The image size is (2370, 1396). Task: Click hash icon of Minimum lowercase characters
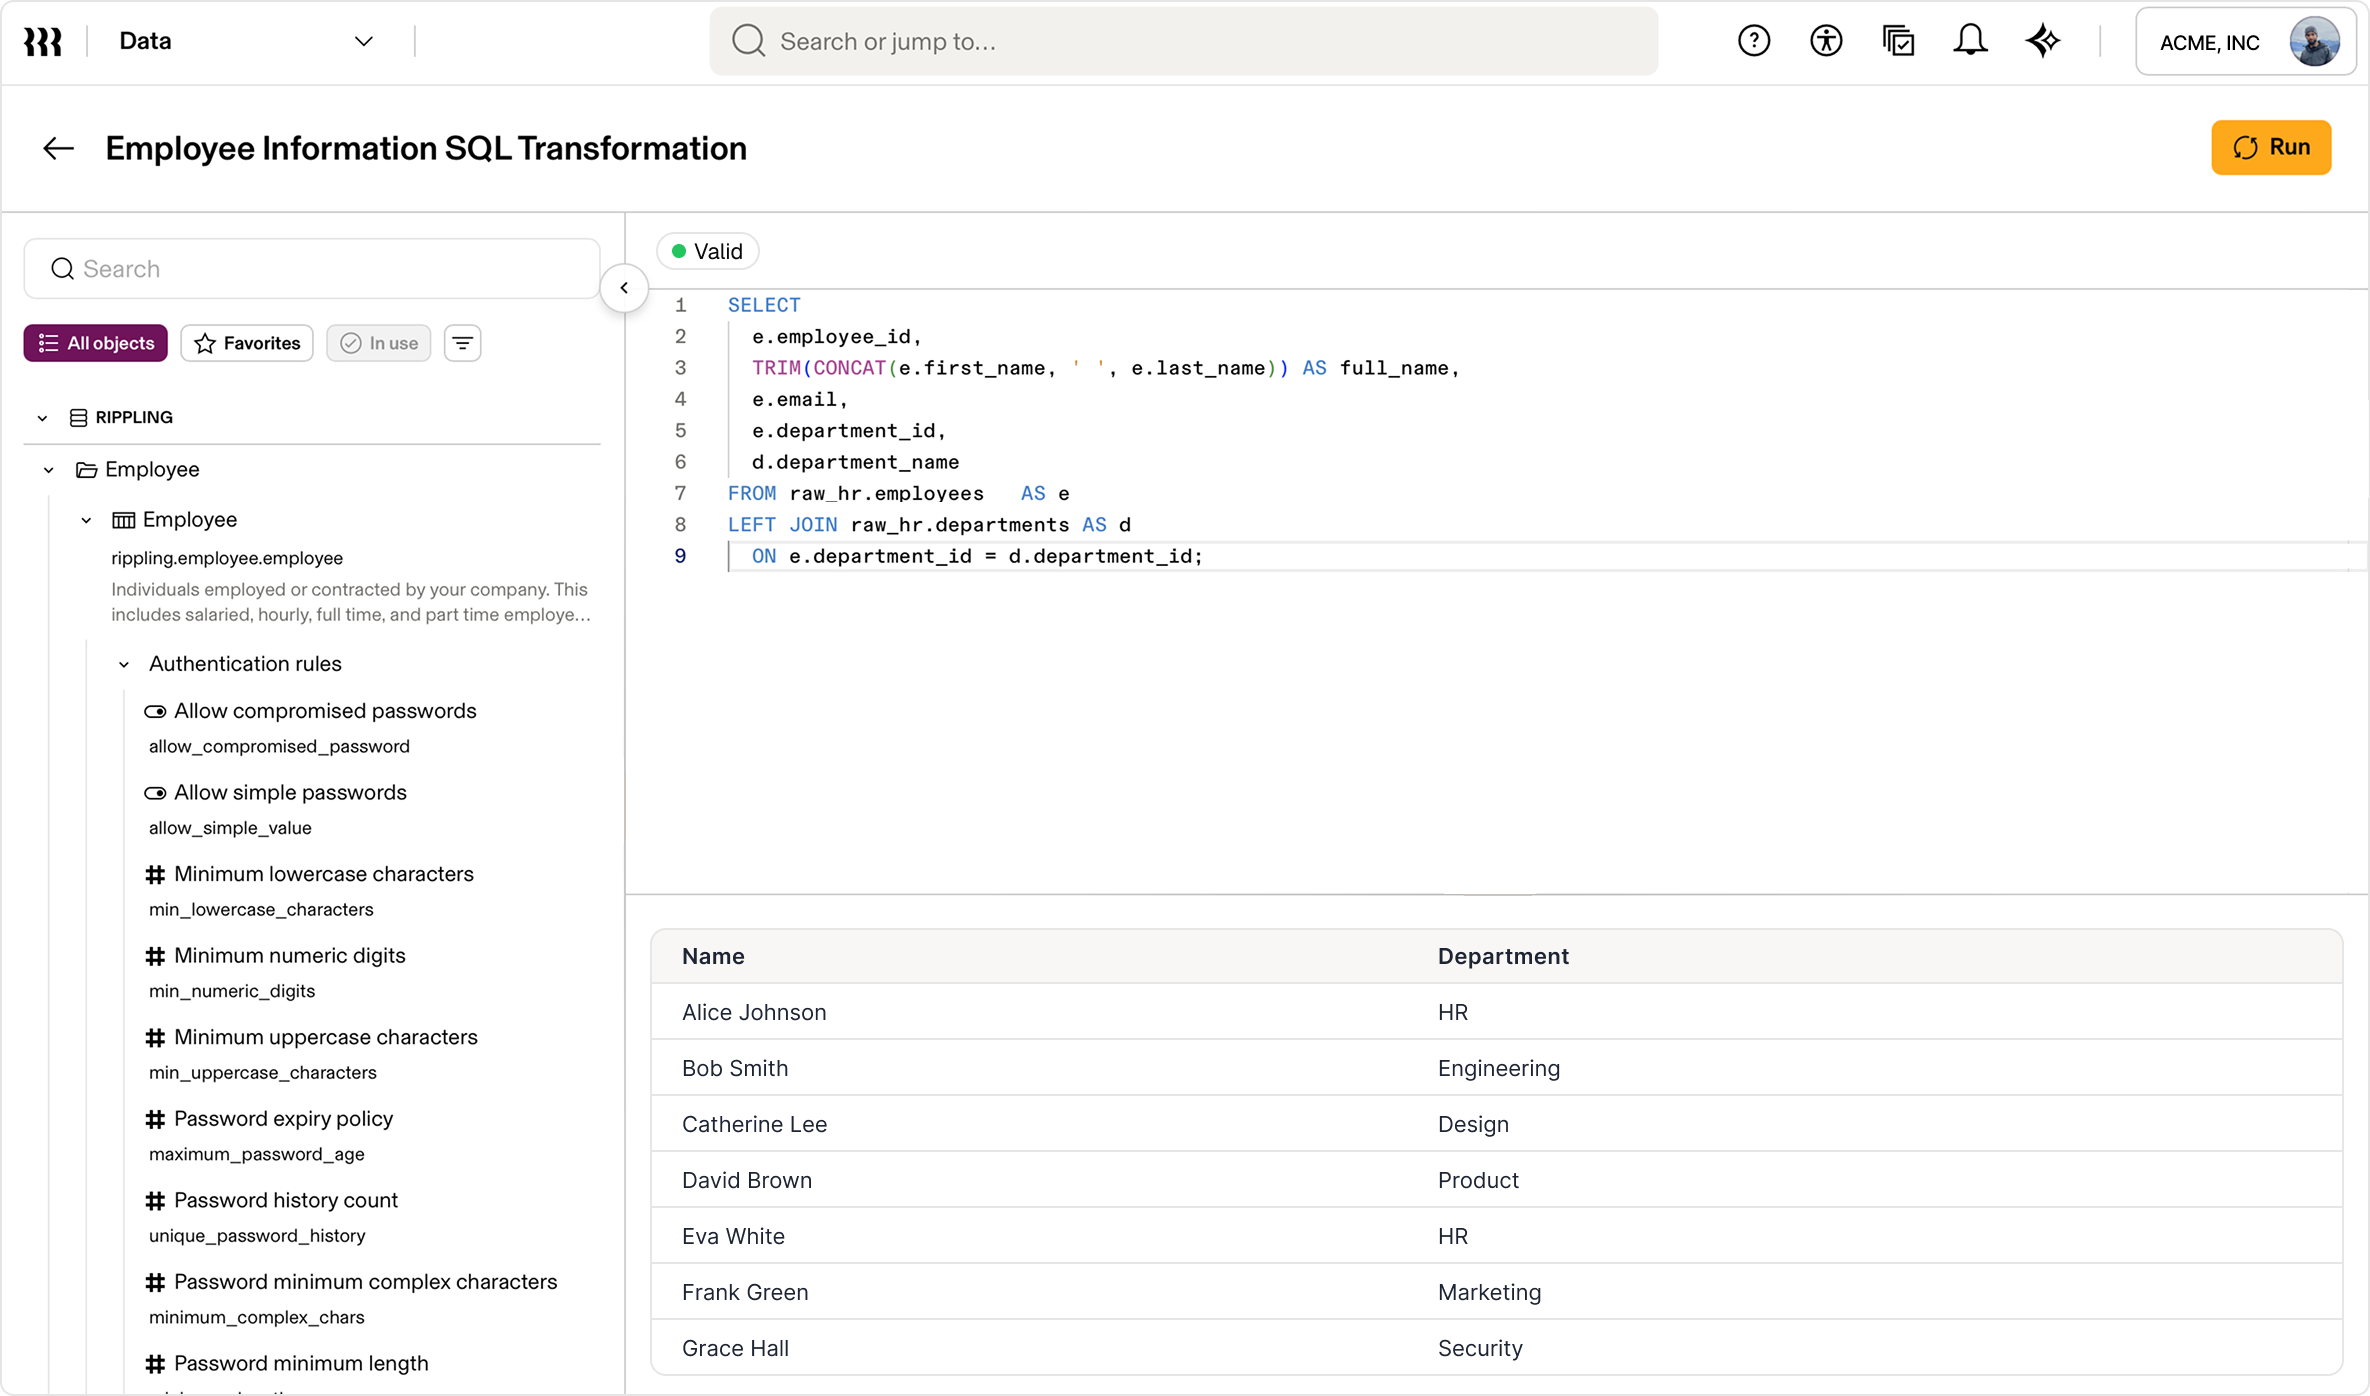coord(155,875)
